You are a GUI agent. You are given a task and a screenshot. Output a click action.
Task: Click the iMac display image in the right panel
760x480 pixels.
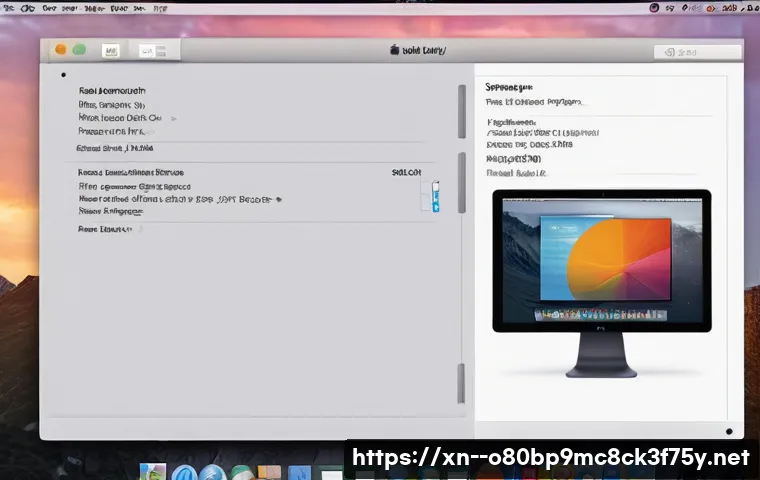(601, 260)
